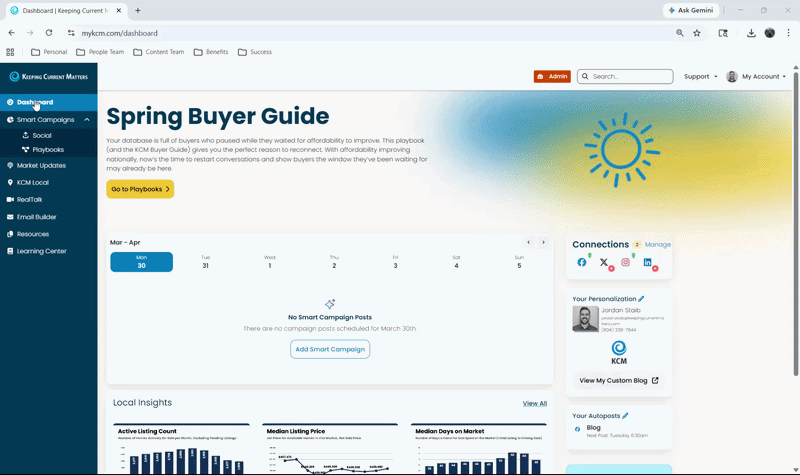This screenshot has width=800, height=475.
Task: Focus the Search input field
Action: pyautogui.click(x=625, y=77)
